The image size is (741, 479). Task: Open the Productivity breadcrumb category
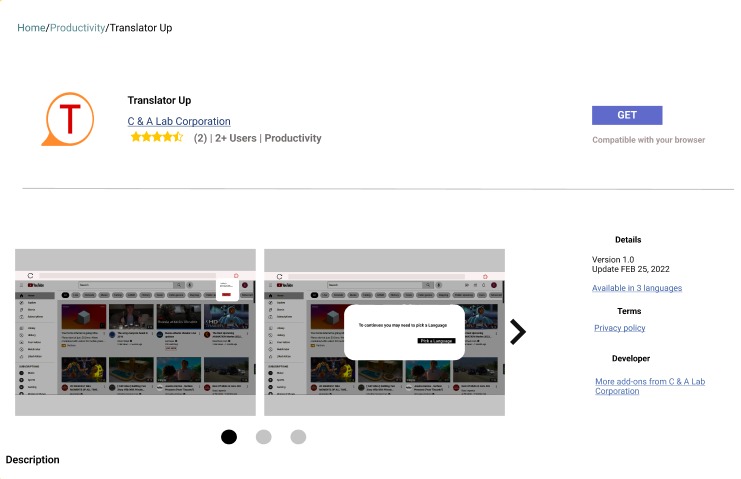pyautogui.click(x=78, y=28)
